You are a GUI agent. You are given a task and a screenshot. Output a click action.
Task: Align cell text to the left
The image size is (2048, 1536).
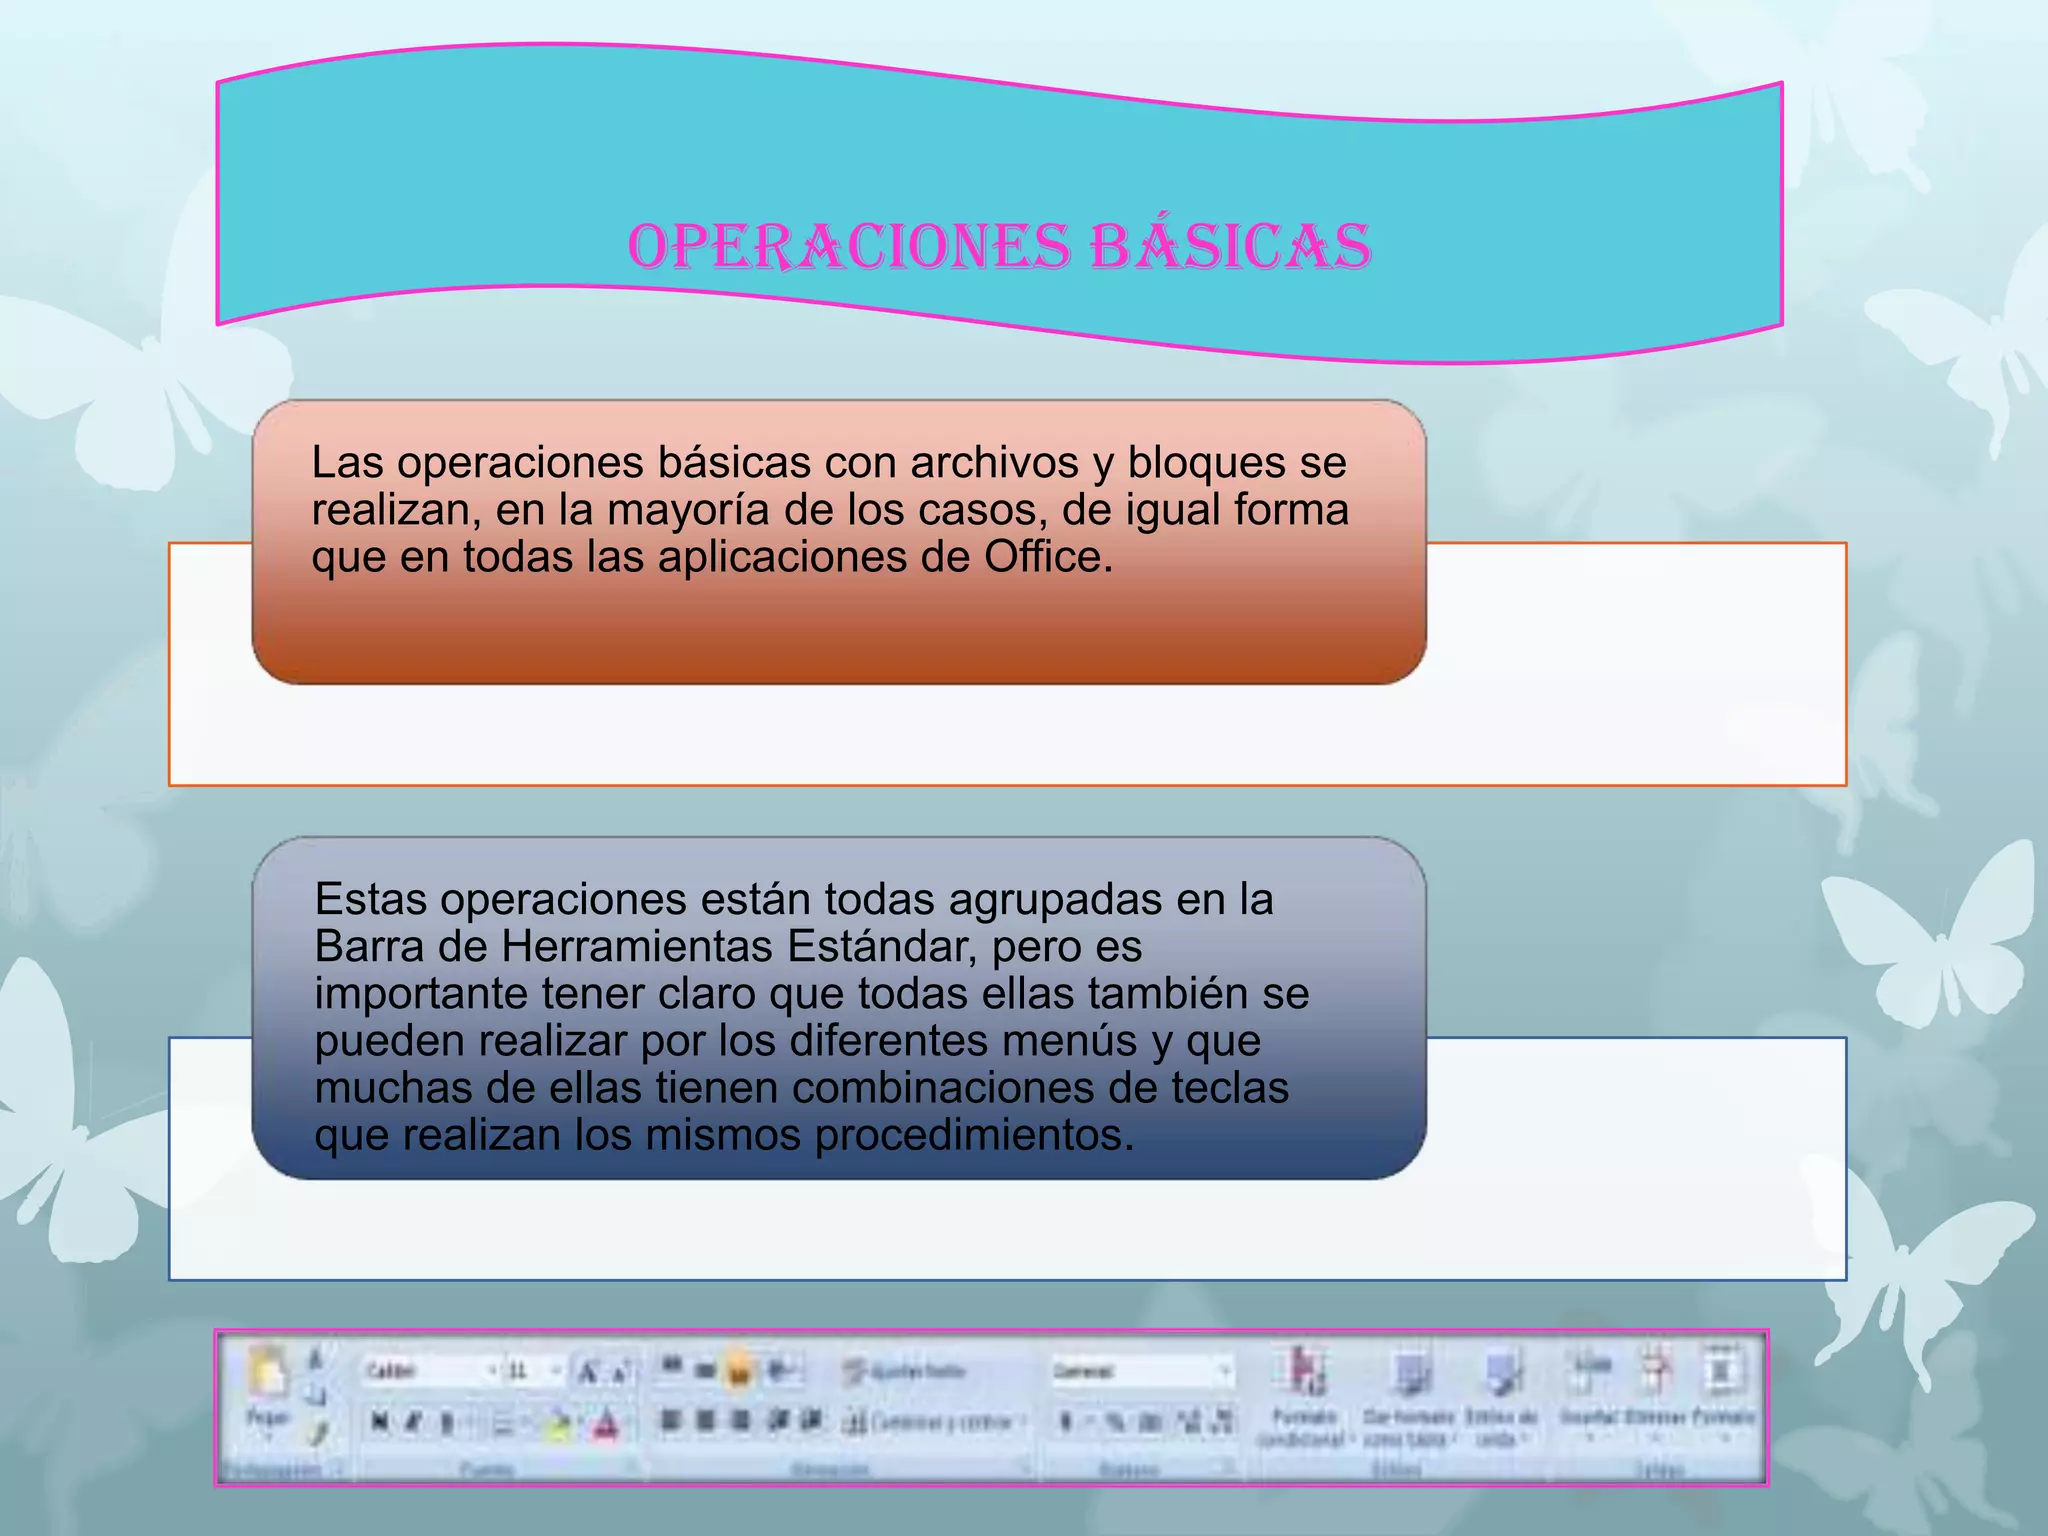(671, 1420)
